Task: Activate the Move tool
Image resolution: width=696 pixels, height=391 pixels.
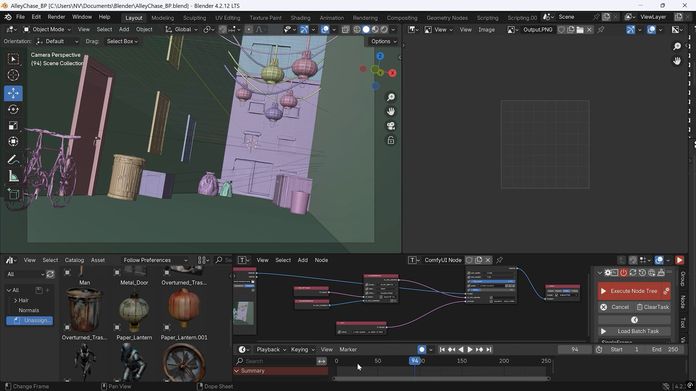Action: tap(13, 93)
